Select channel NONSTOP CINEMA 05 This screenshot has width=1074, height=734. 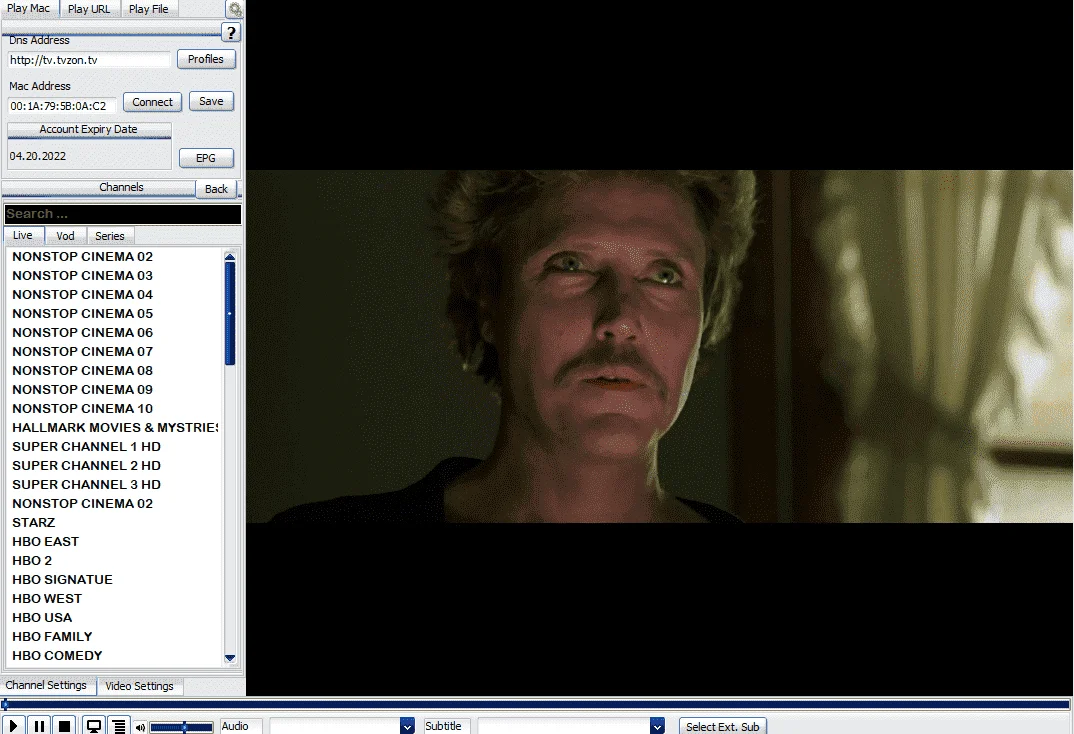[x=82, y=314]
